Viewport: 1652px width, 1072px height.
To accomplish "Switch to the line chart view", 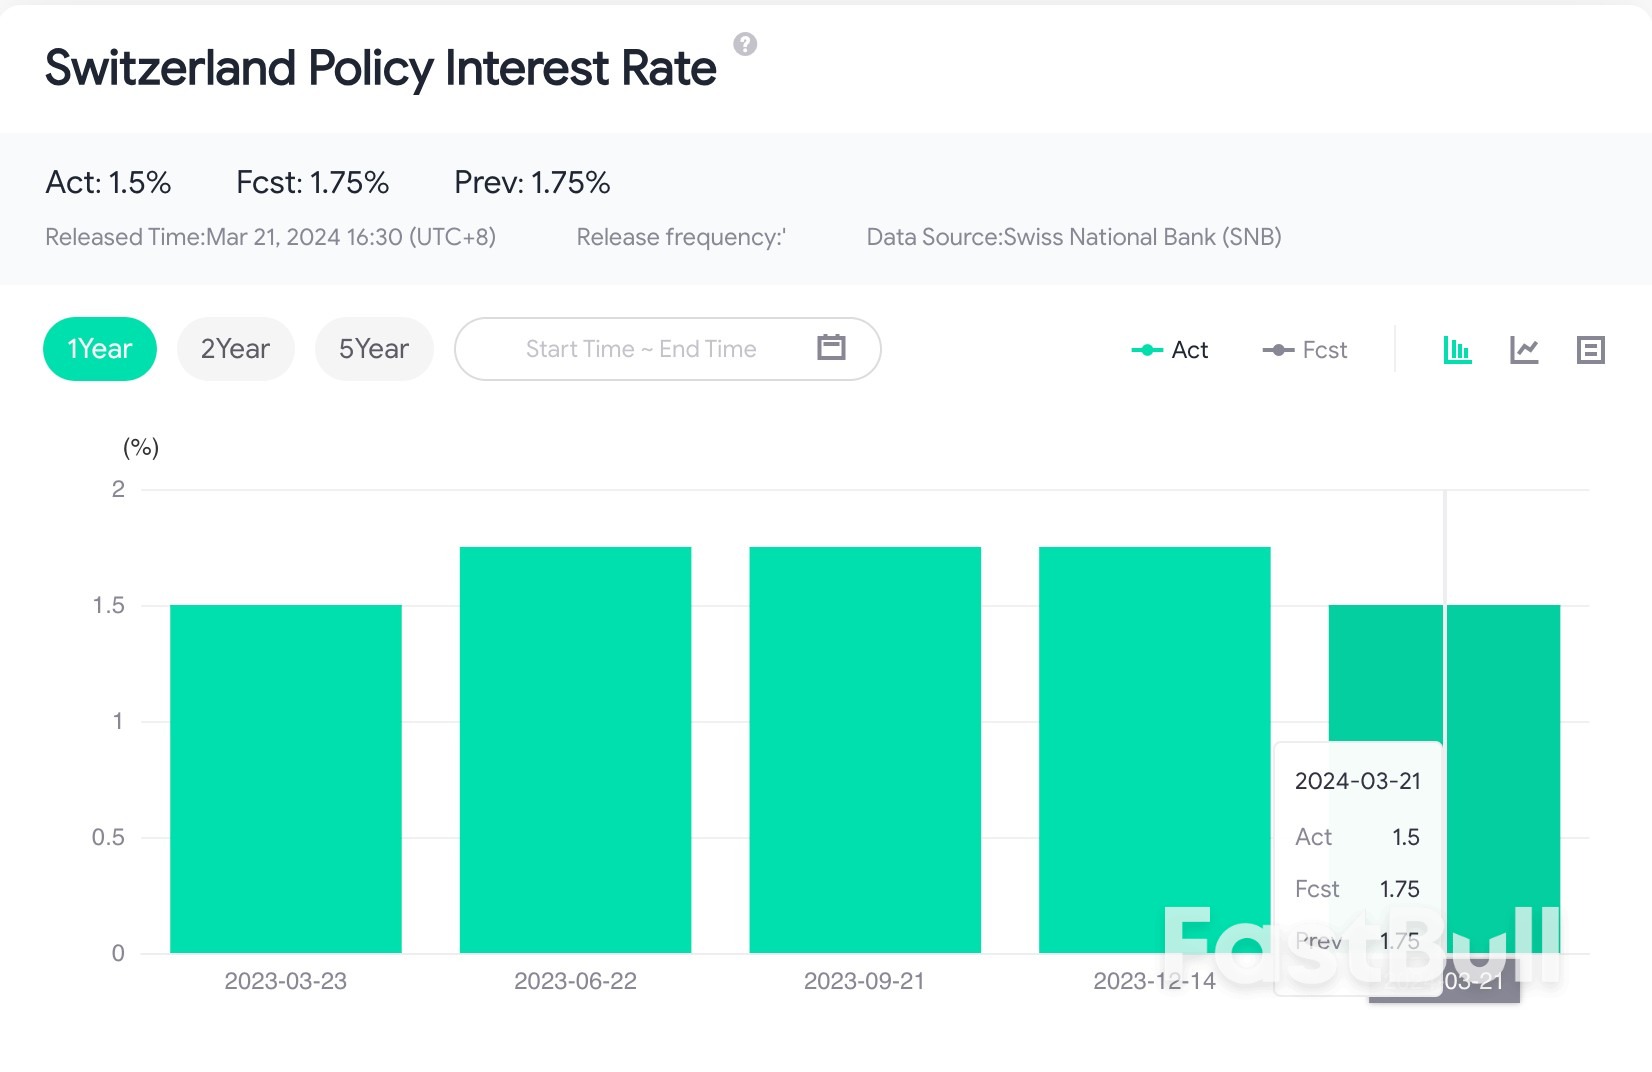I will (1524, 349).
